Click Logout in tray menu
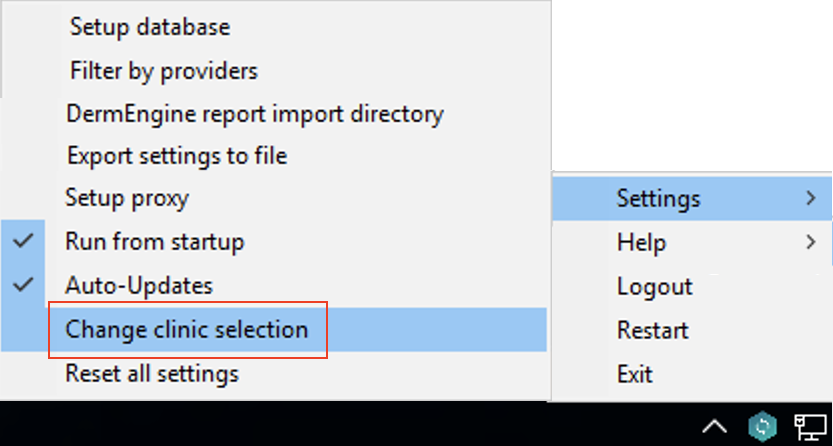 tap(655, 286)
